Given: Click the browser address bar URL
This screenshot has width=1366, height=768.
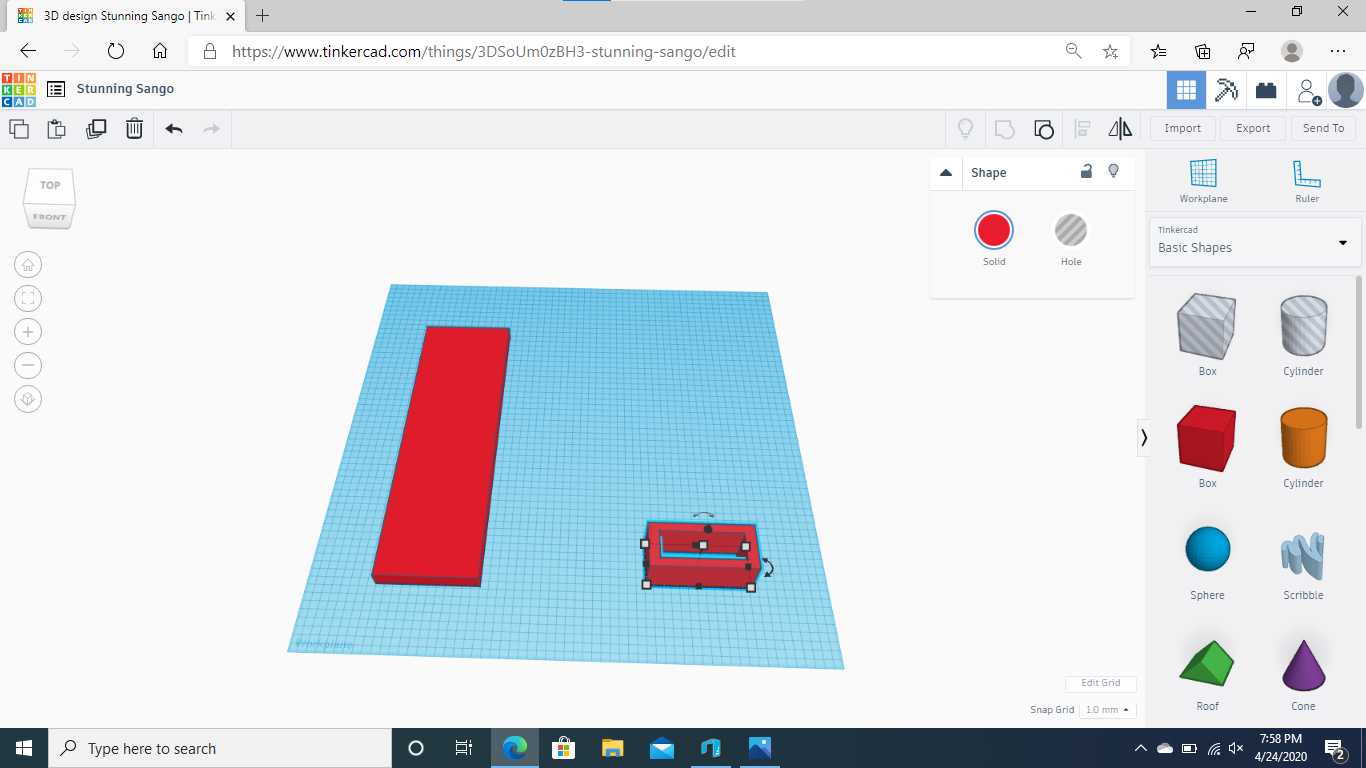Looking at the screenshot, I should 484,51.
